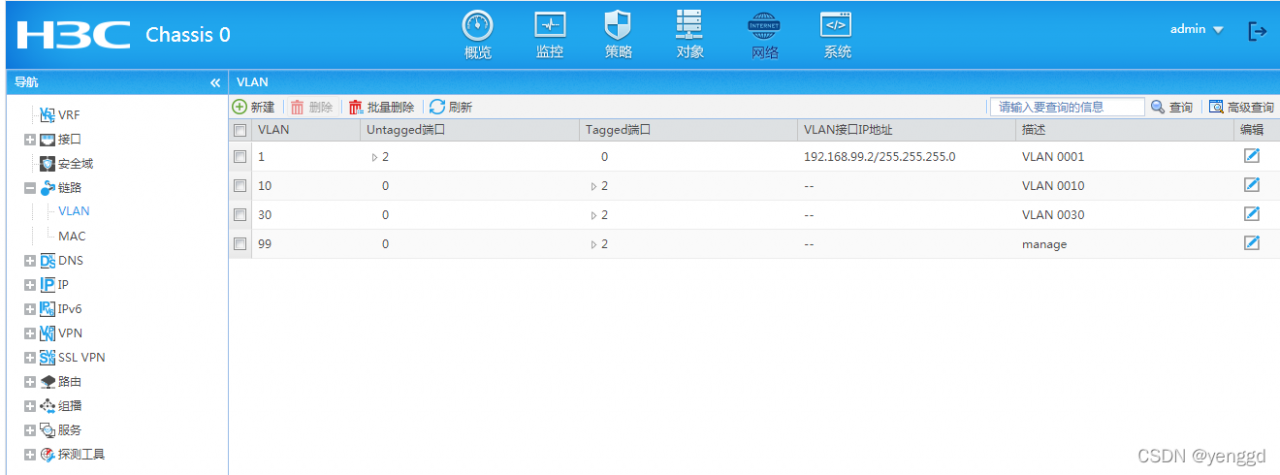1280x475 pixels.
Task: Click the 查询 magnifier search icon
Action: [1158, 107]
